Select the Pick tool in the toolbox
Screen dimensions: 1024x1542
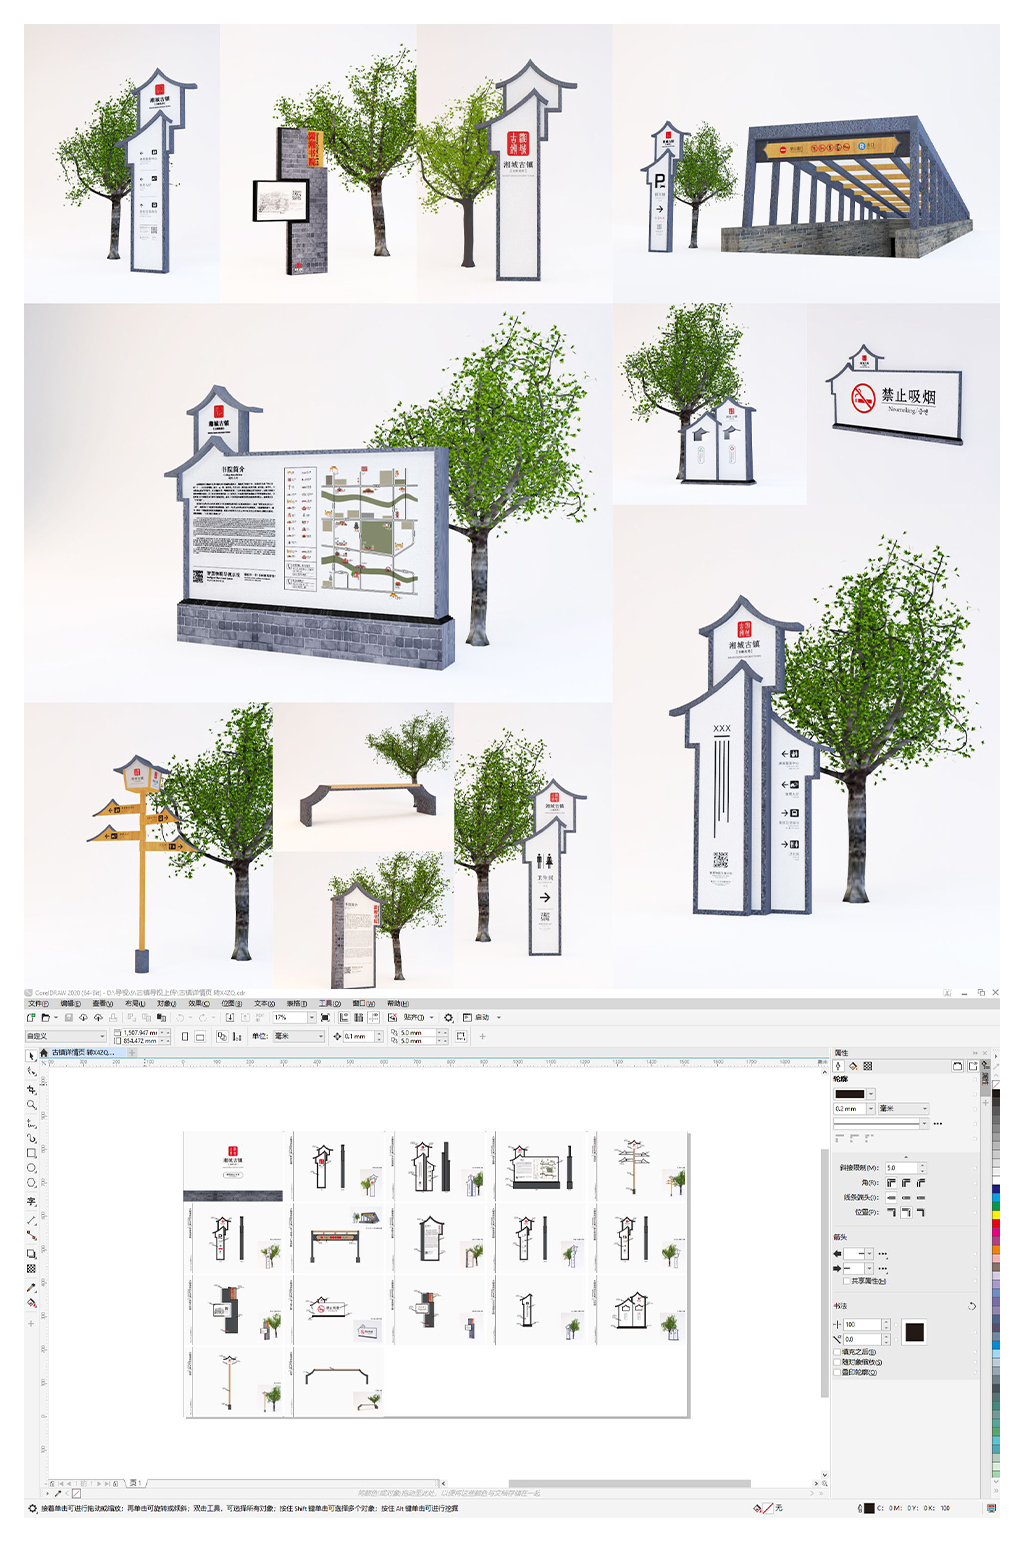31,1055
